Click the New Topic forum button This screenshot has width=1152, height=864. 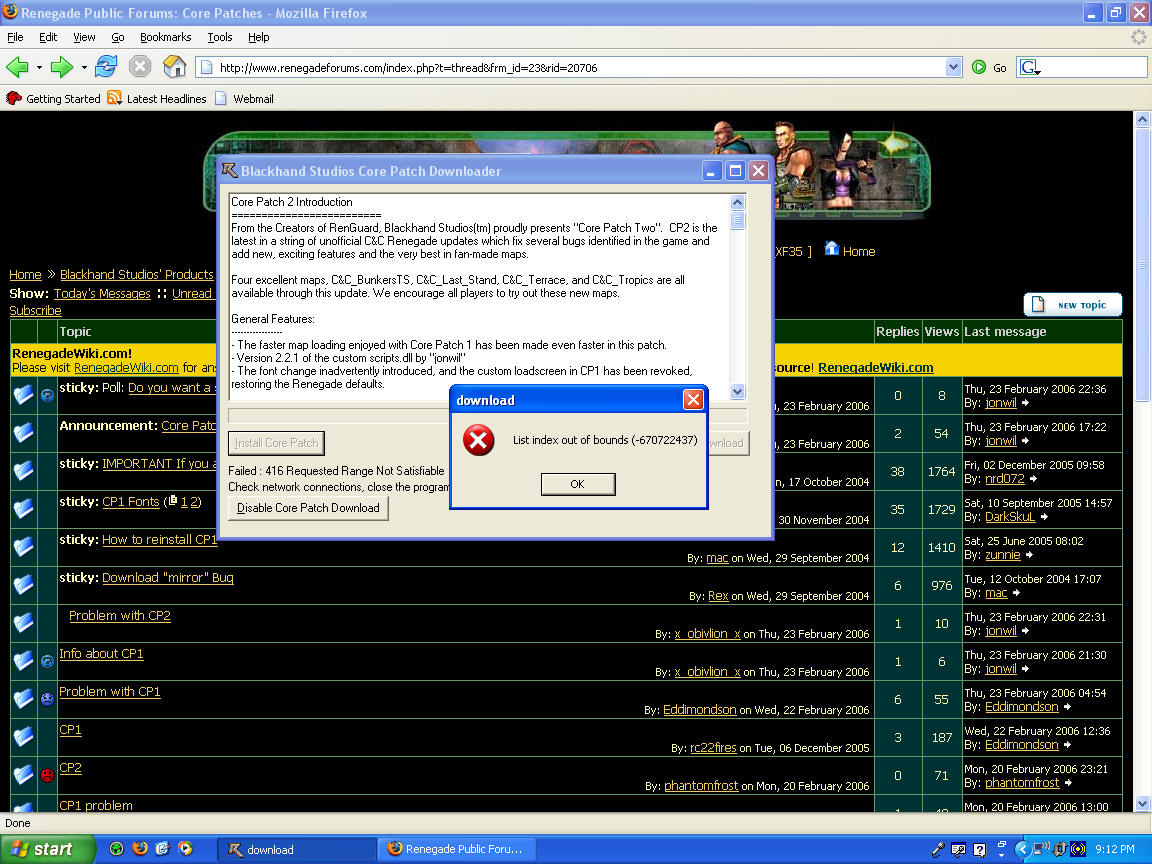(1072, 305)
